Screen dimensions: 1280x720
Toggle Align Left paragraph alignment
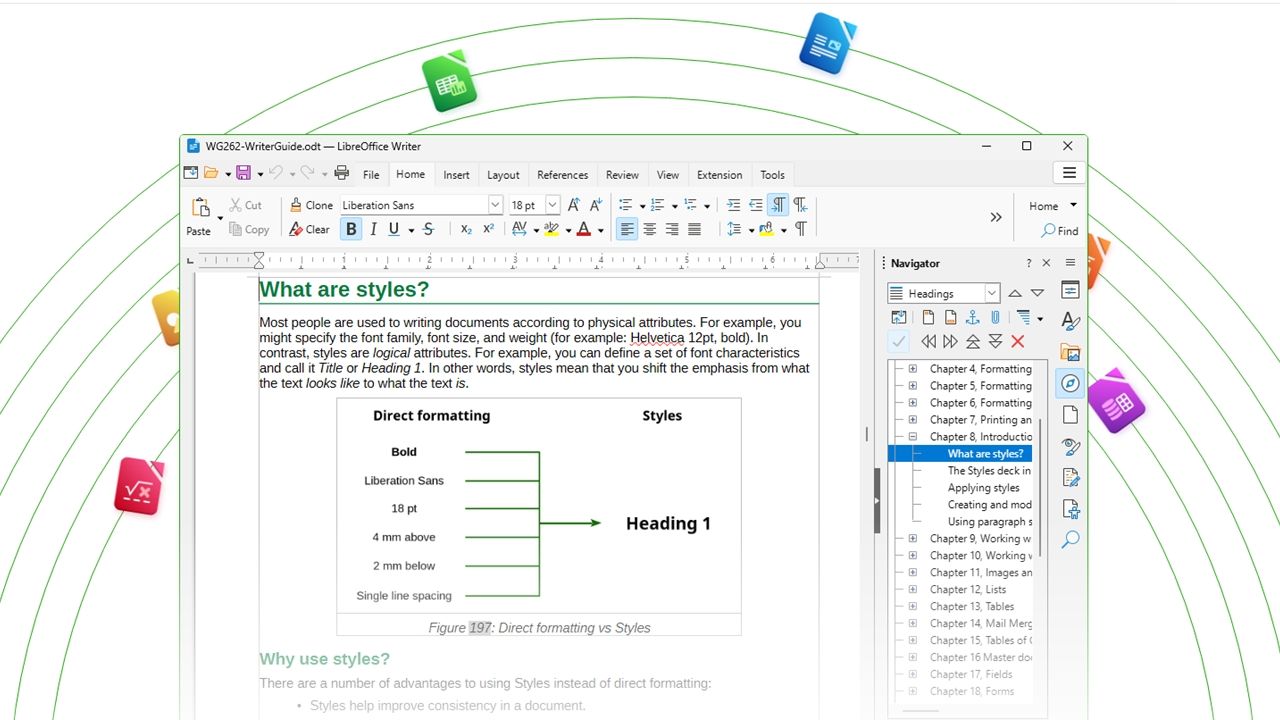pos(627,229)
